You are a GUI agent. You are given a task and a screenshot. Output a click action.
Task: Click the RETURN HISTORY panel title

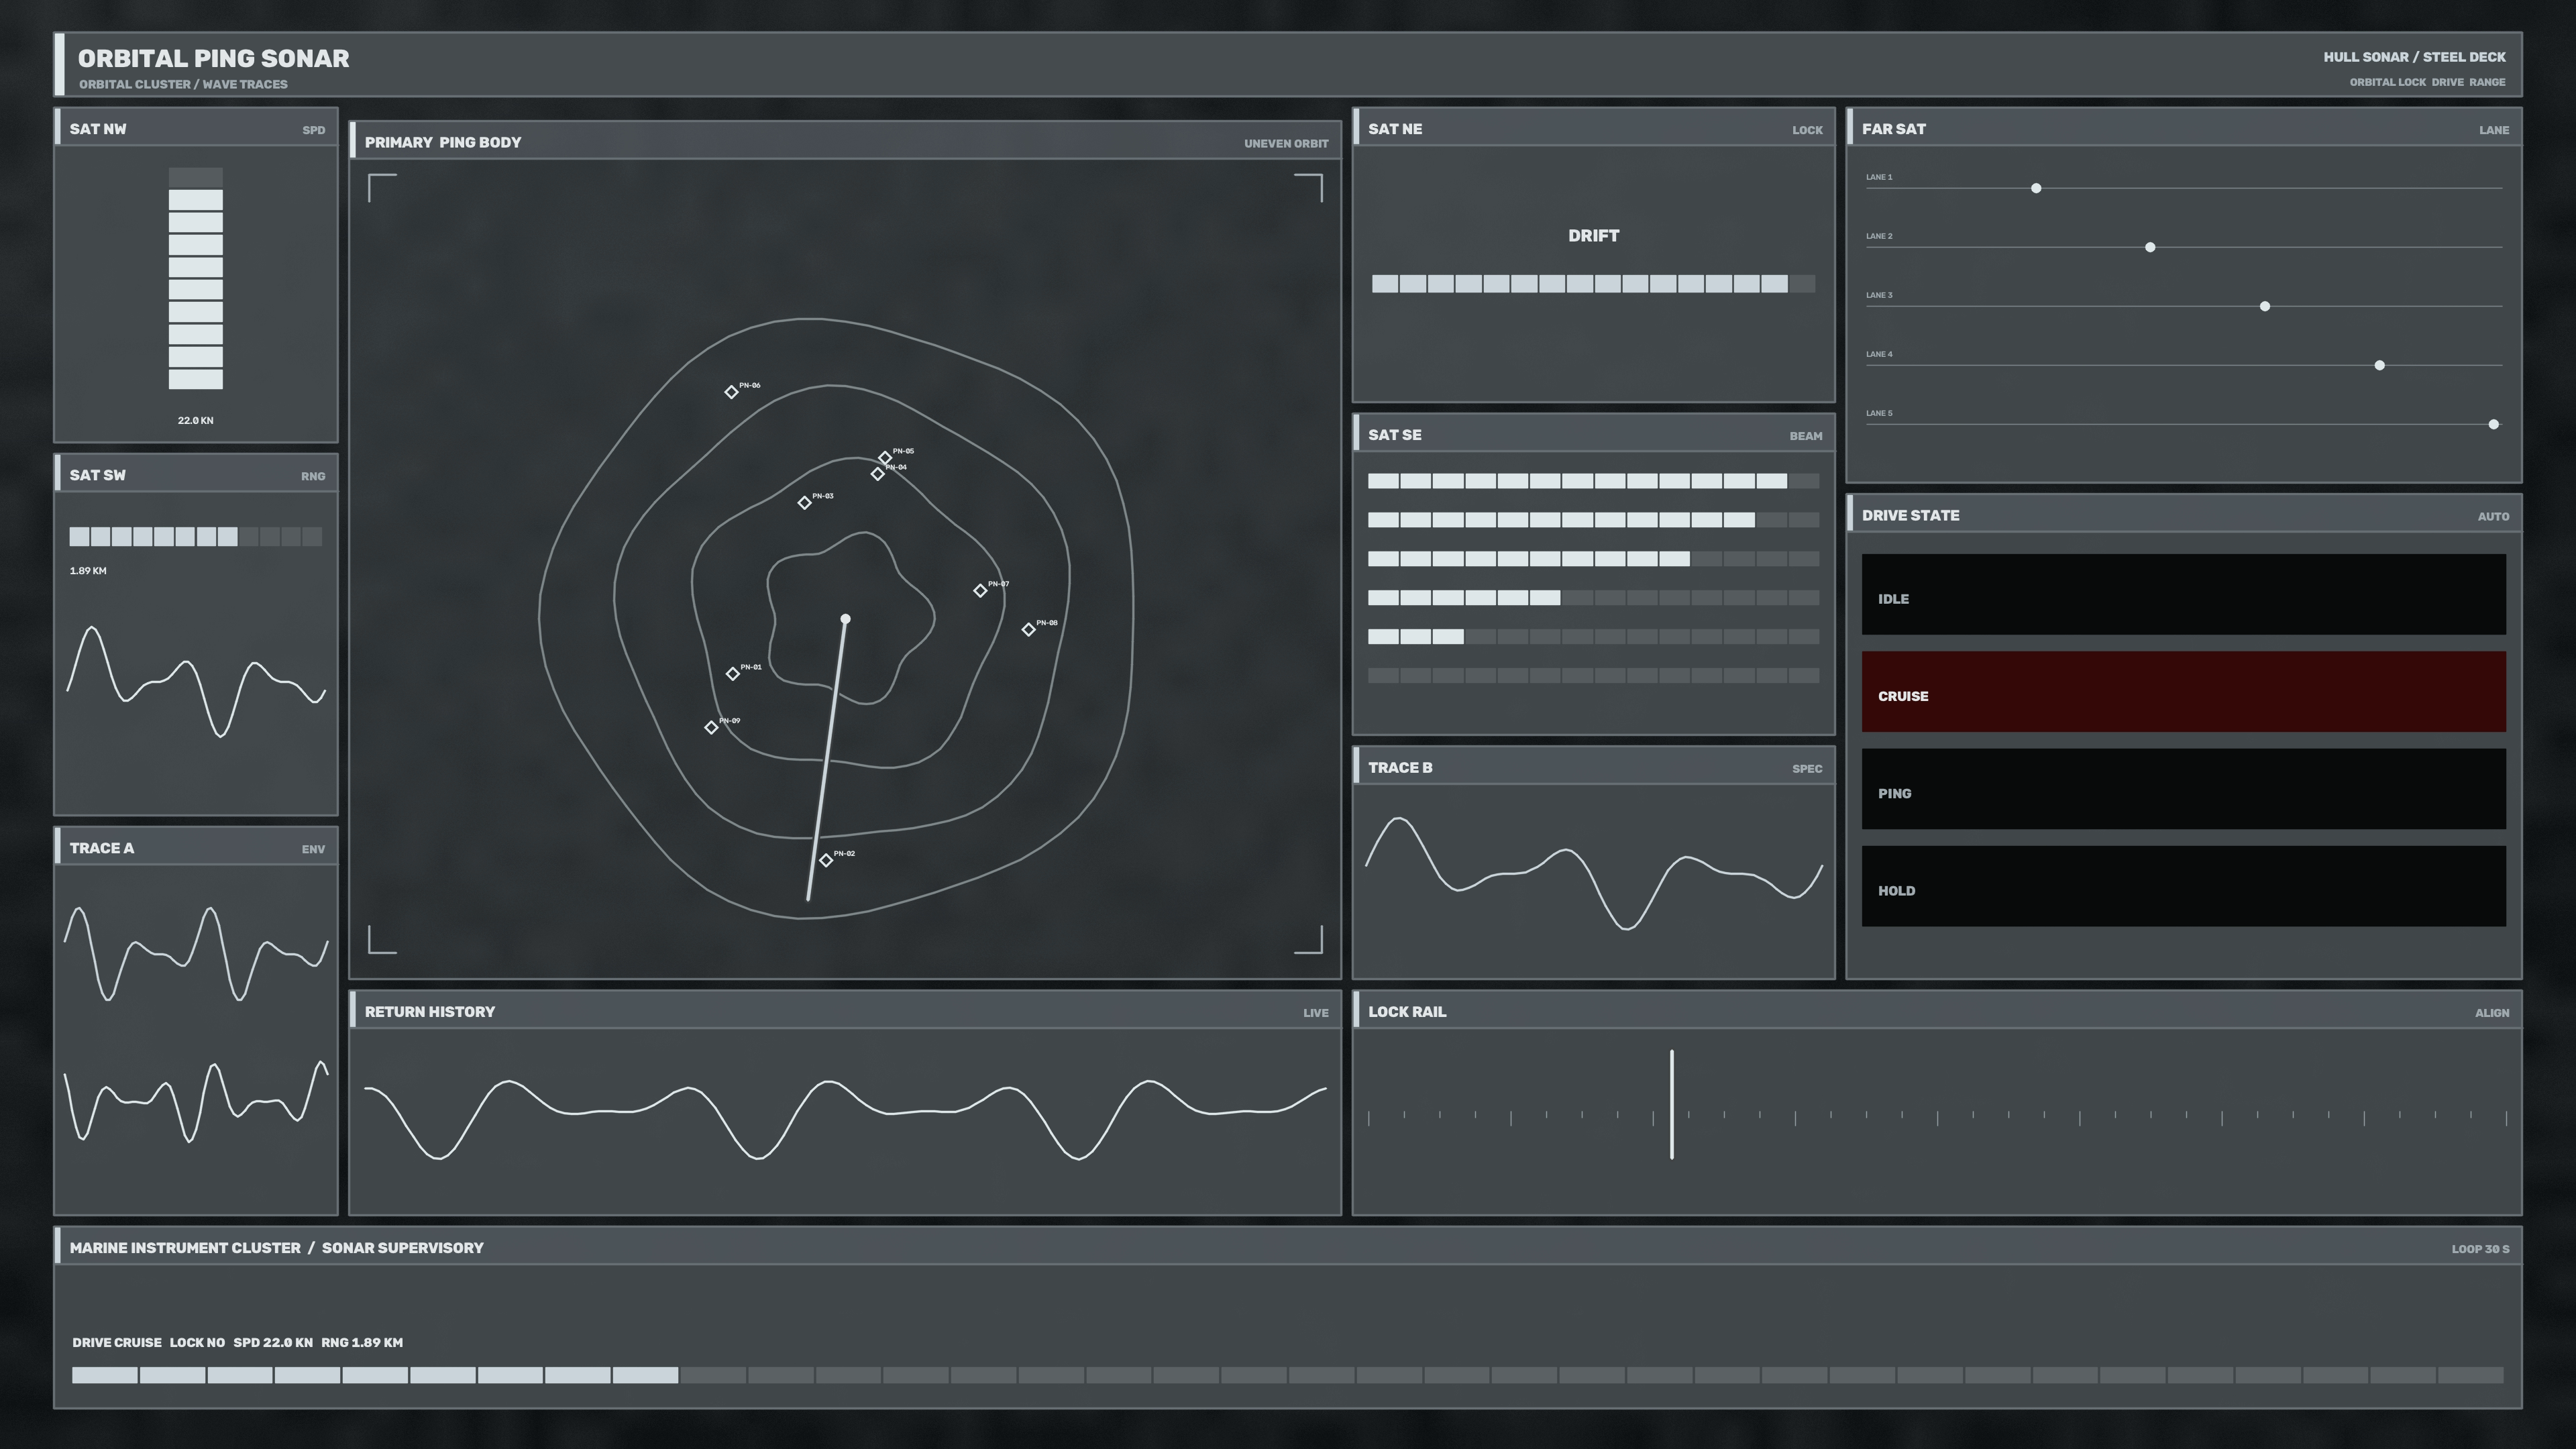click(430, 1012)
